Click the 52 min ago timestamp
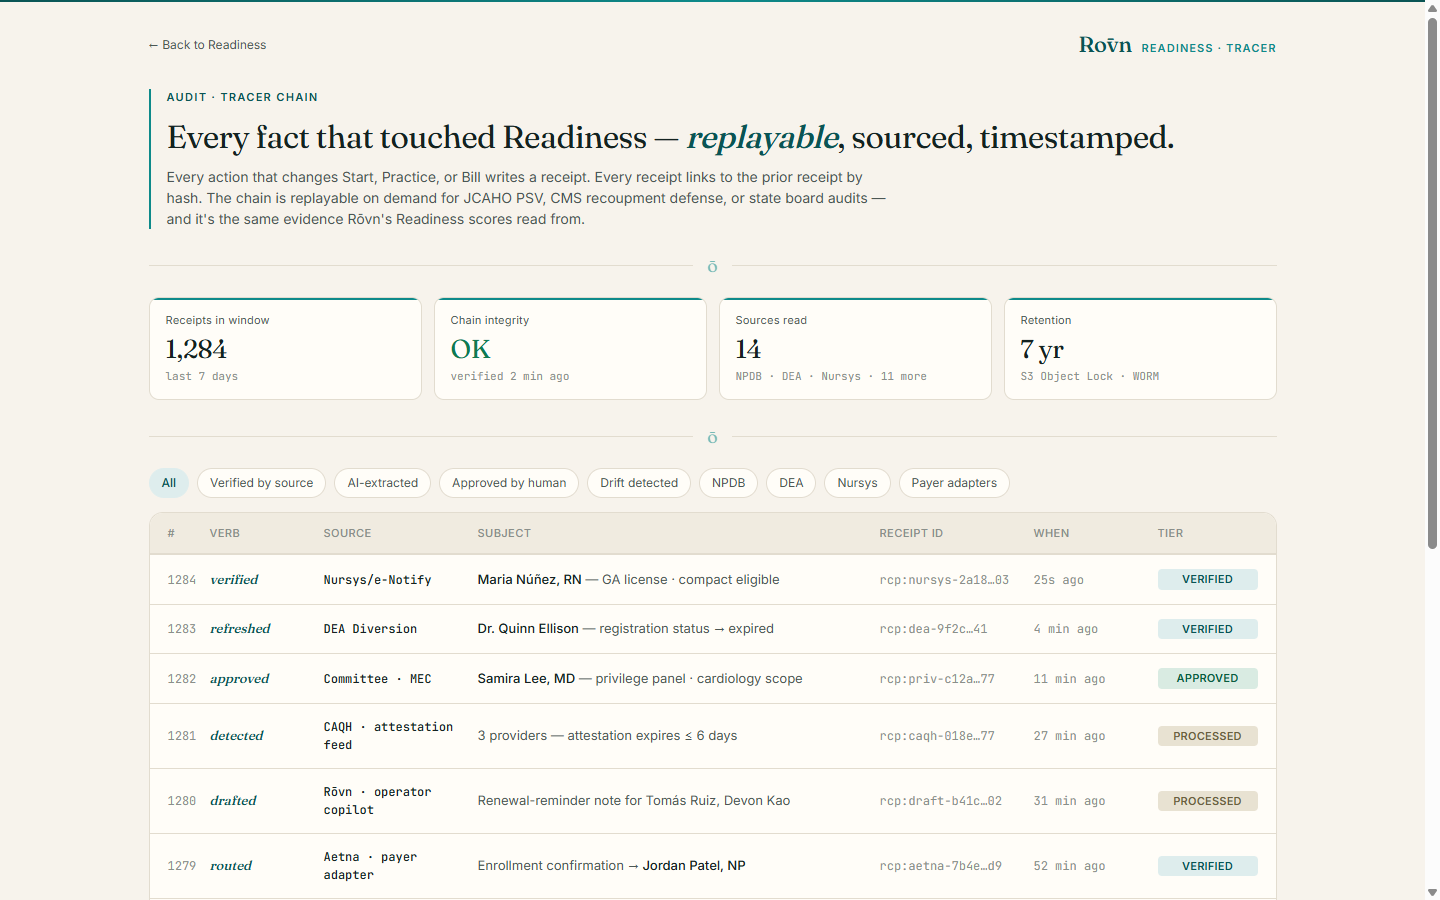Image resolution: width=1440 pixels, height=900 pixels. click(x=1069, y=866)
